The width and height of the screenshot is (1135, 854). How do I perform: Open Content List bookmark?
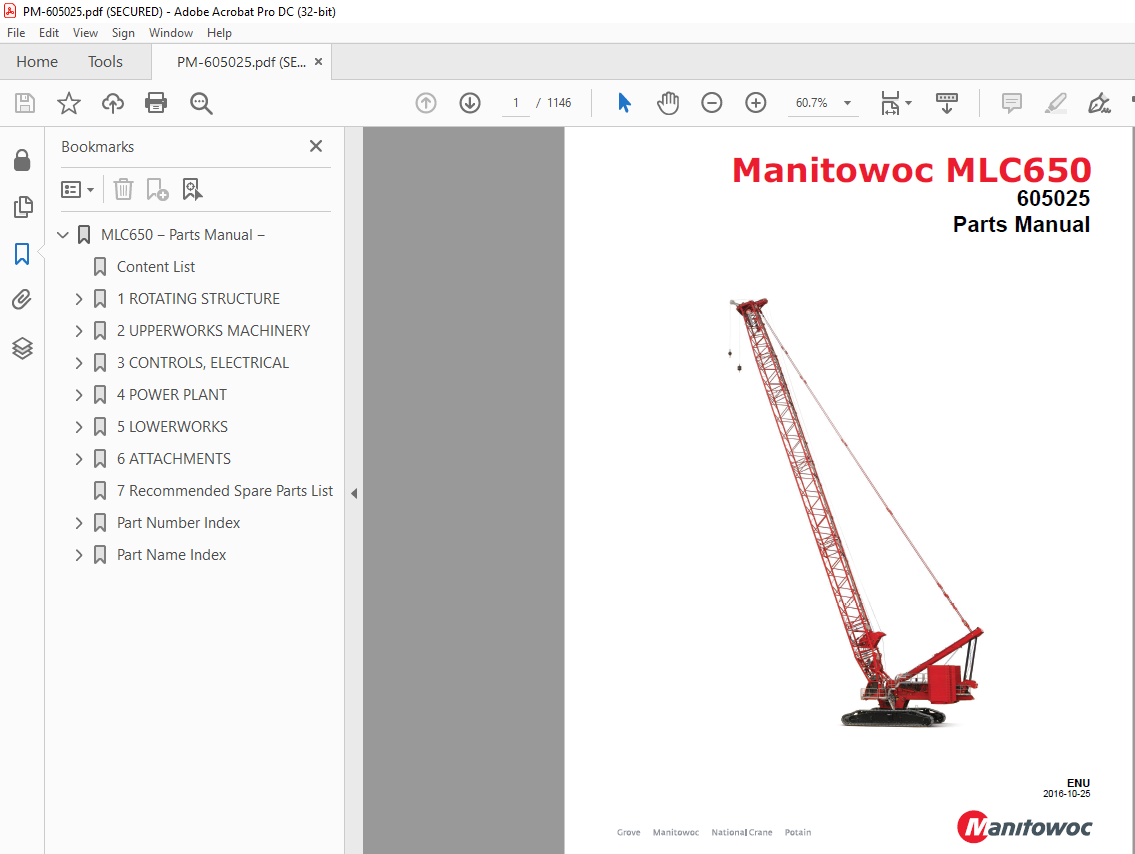pos(156,267)
